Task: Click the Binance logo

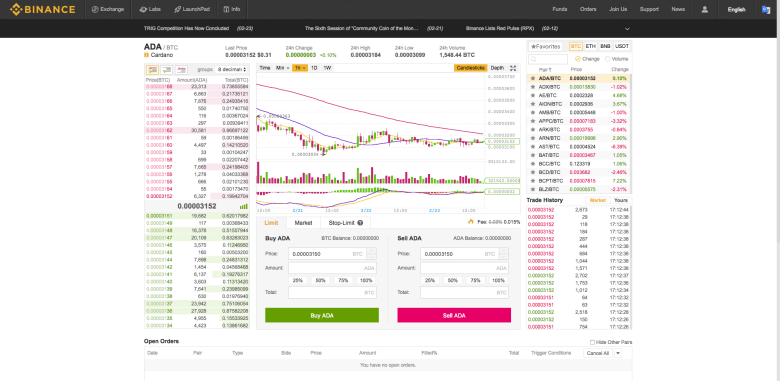Action: point(43,9)
